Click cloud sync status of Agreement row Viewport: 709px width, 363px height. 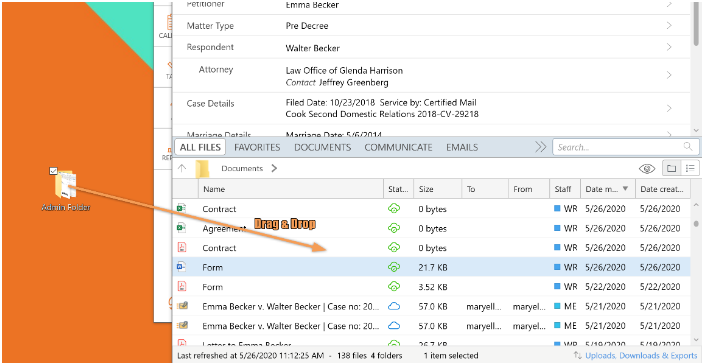pyautogui.click(x=394, y=228)
